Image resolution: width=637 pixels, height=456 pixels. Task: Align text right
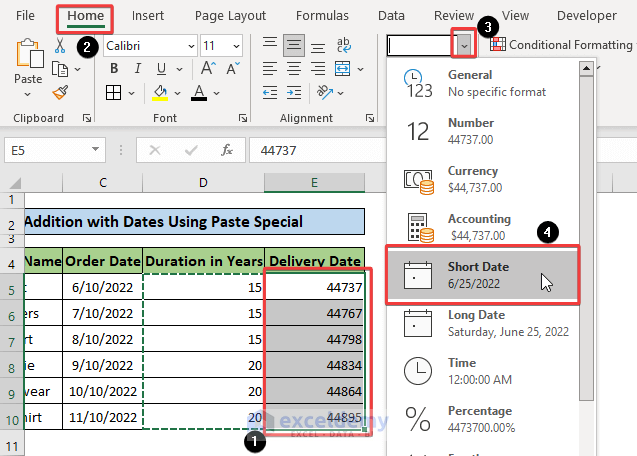pos(318,69)
